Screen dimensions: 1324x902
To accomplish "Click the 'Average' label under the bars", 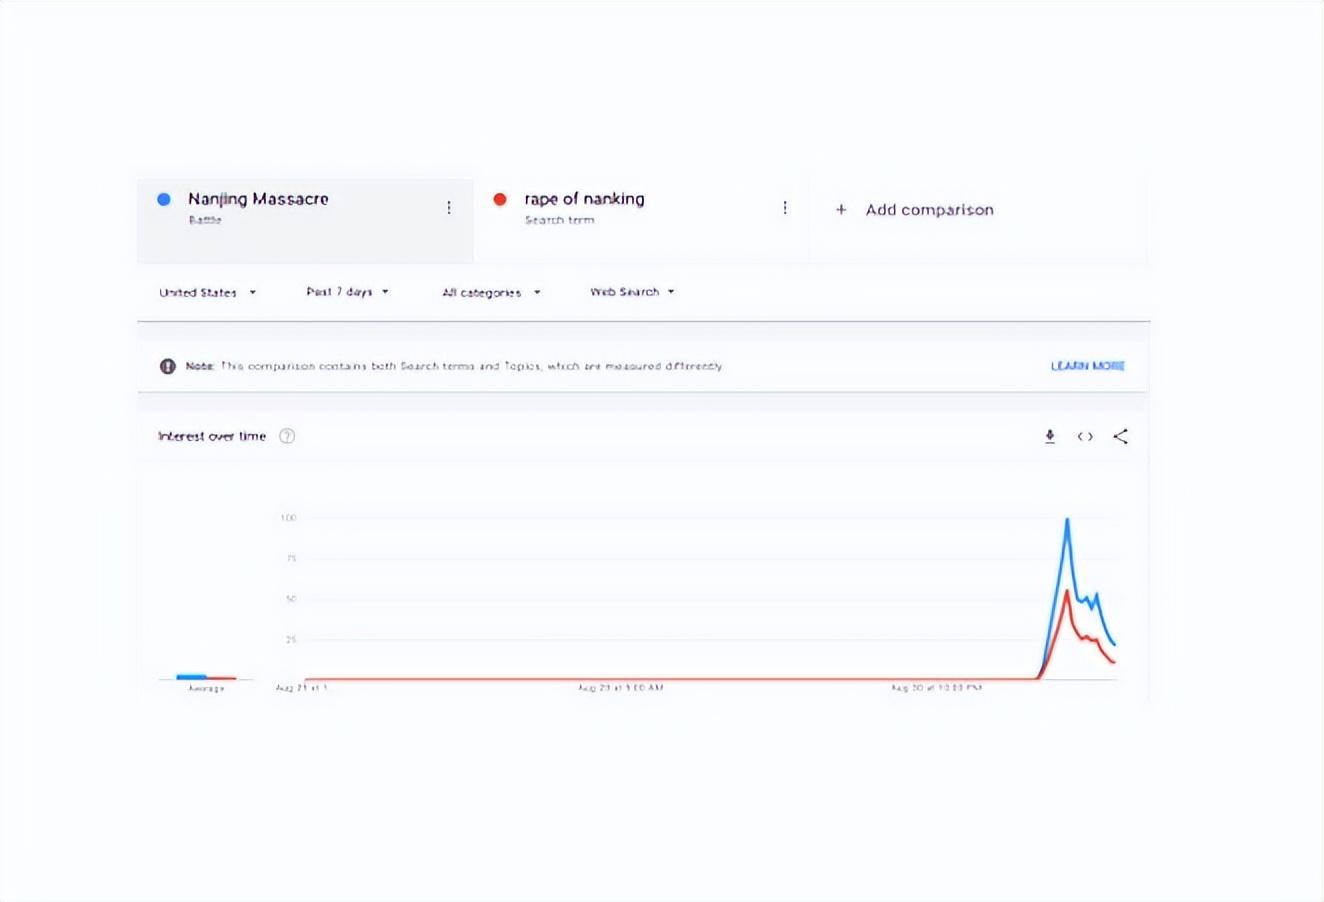I will pos(206,689).
